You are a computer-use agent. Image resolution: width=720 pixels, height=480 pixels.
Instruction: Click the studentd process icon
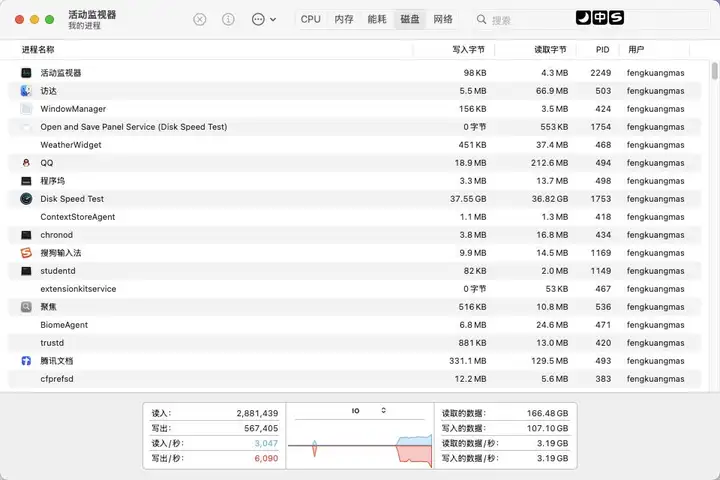[x=26, y=271]
